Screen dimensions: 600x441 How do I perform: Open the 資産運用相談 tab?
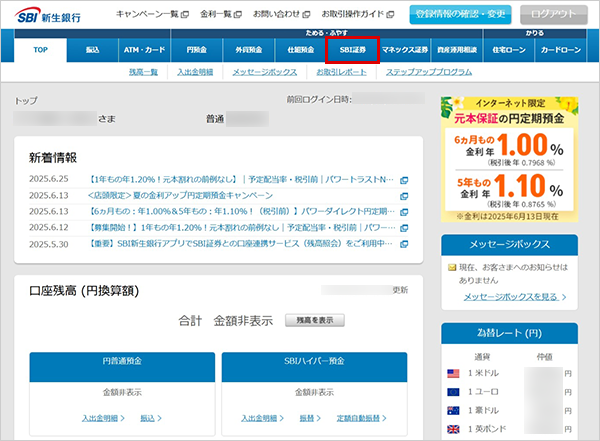tap(457, 50)
